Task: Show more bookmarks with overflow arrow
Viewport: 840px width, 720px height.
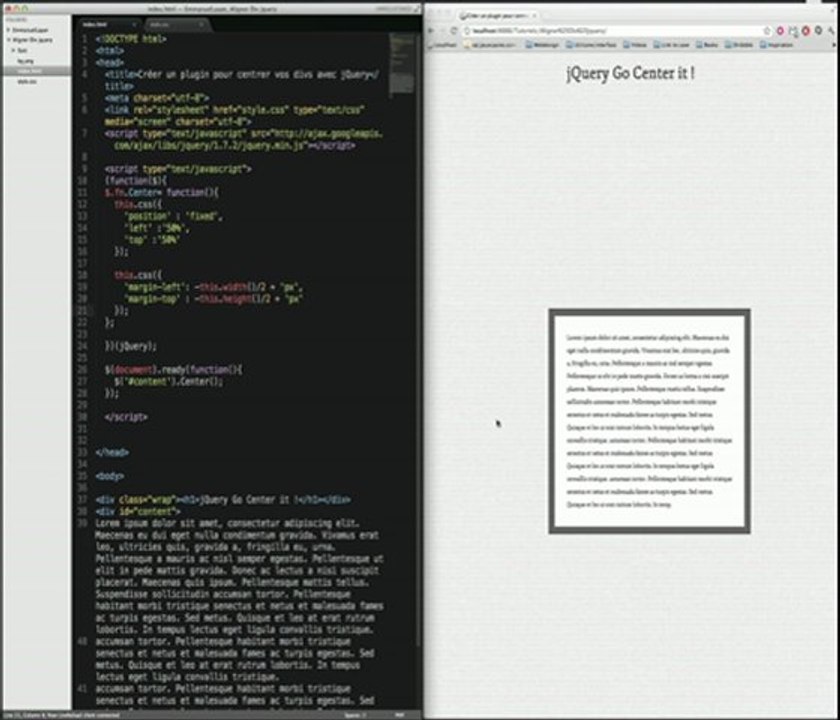Action: (x=834, y=45)
